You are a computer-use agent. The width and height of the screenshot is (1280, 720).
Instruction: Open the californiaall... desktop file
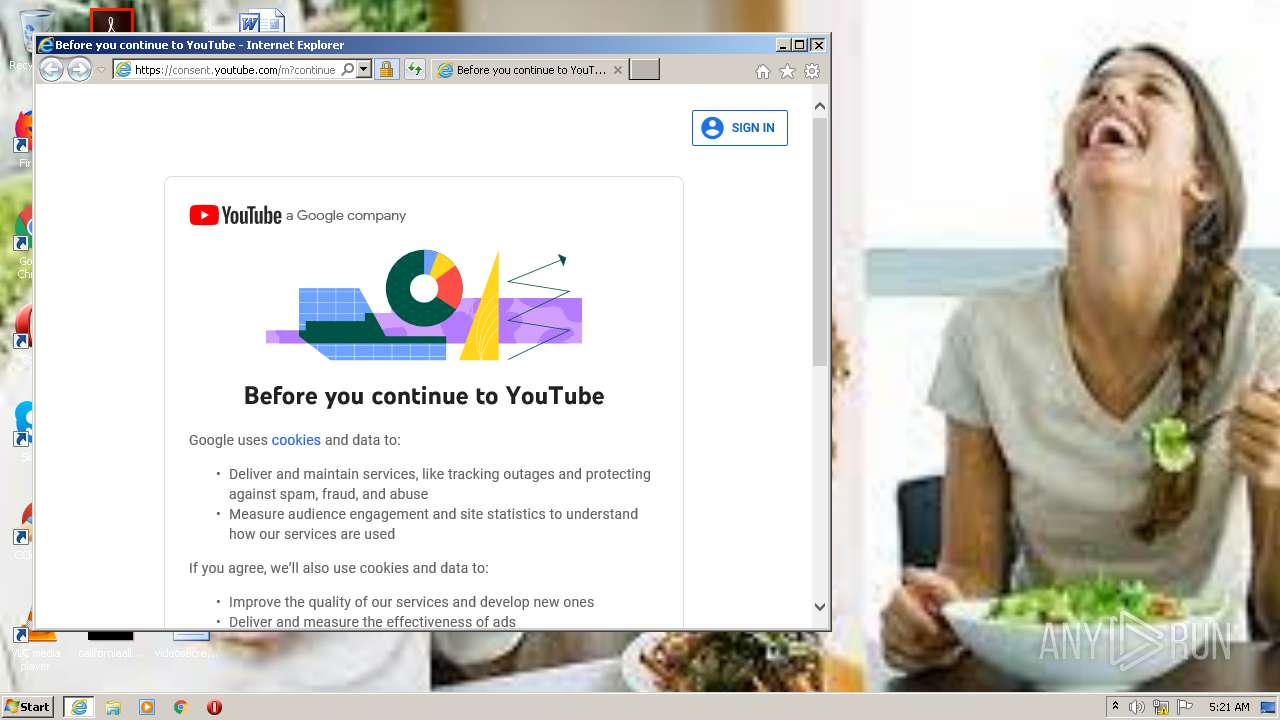pyautogui.click(x=110, y=643)
